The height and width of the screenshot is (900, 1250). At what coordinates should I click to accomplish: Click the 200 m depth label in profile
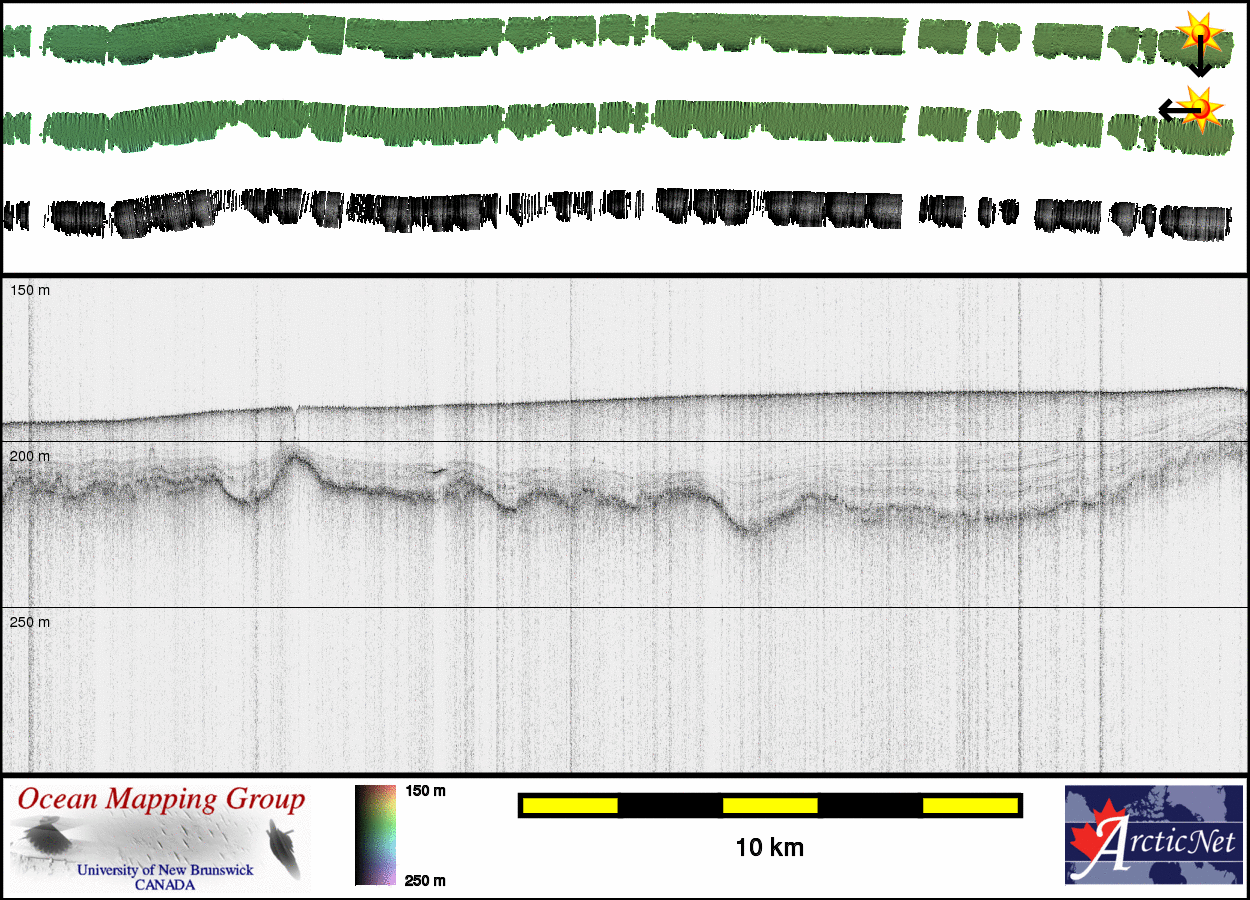[29, 456]
